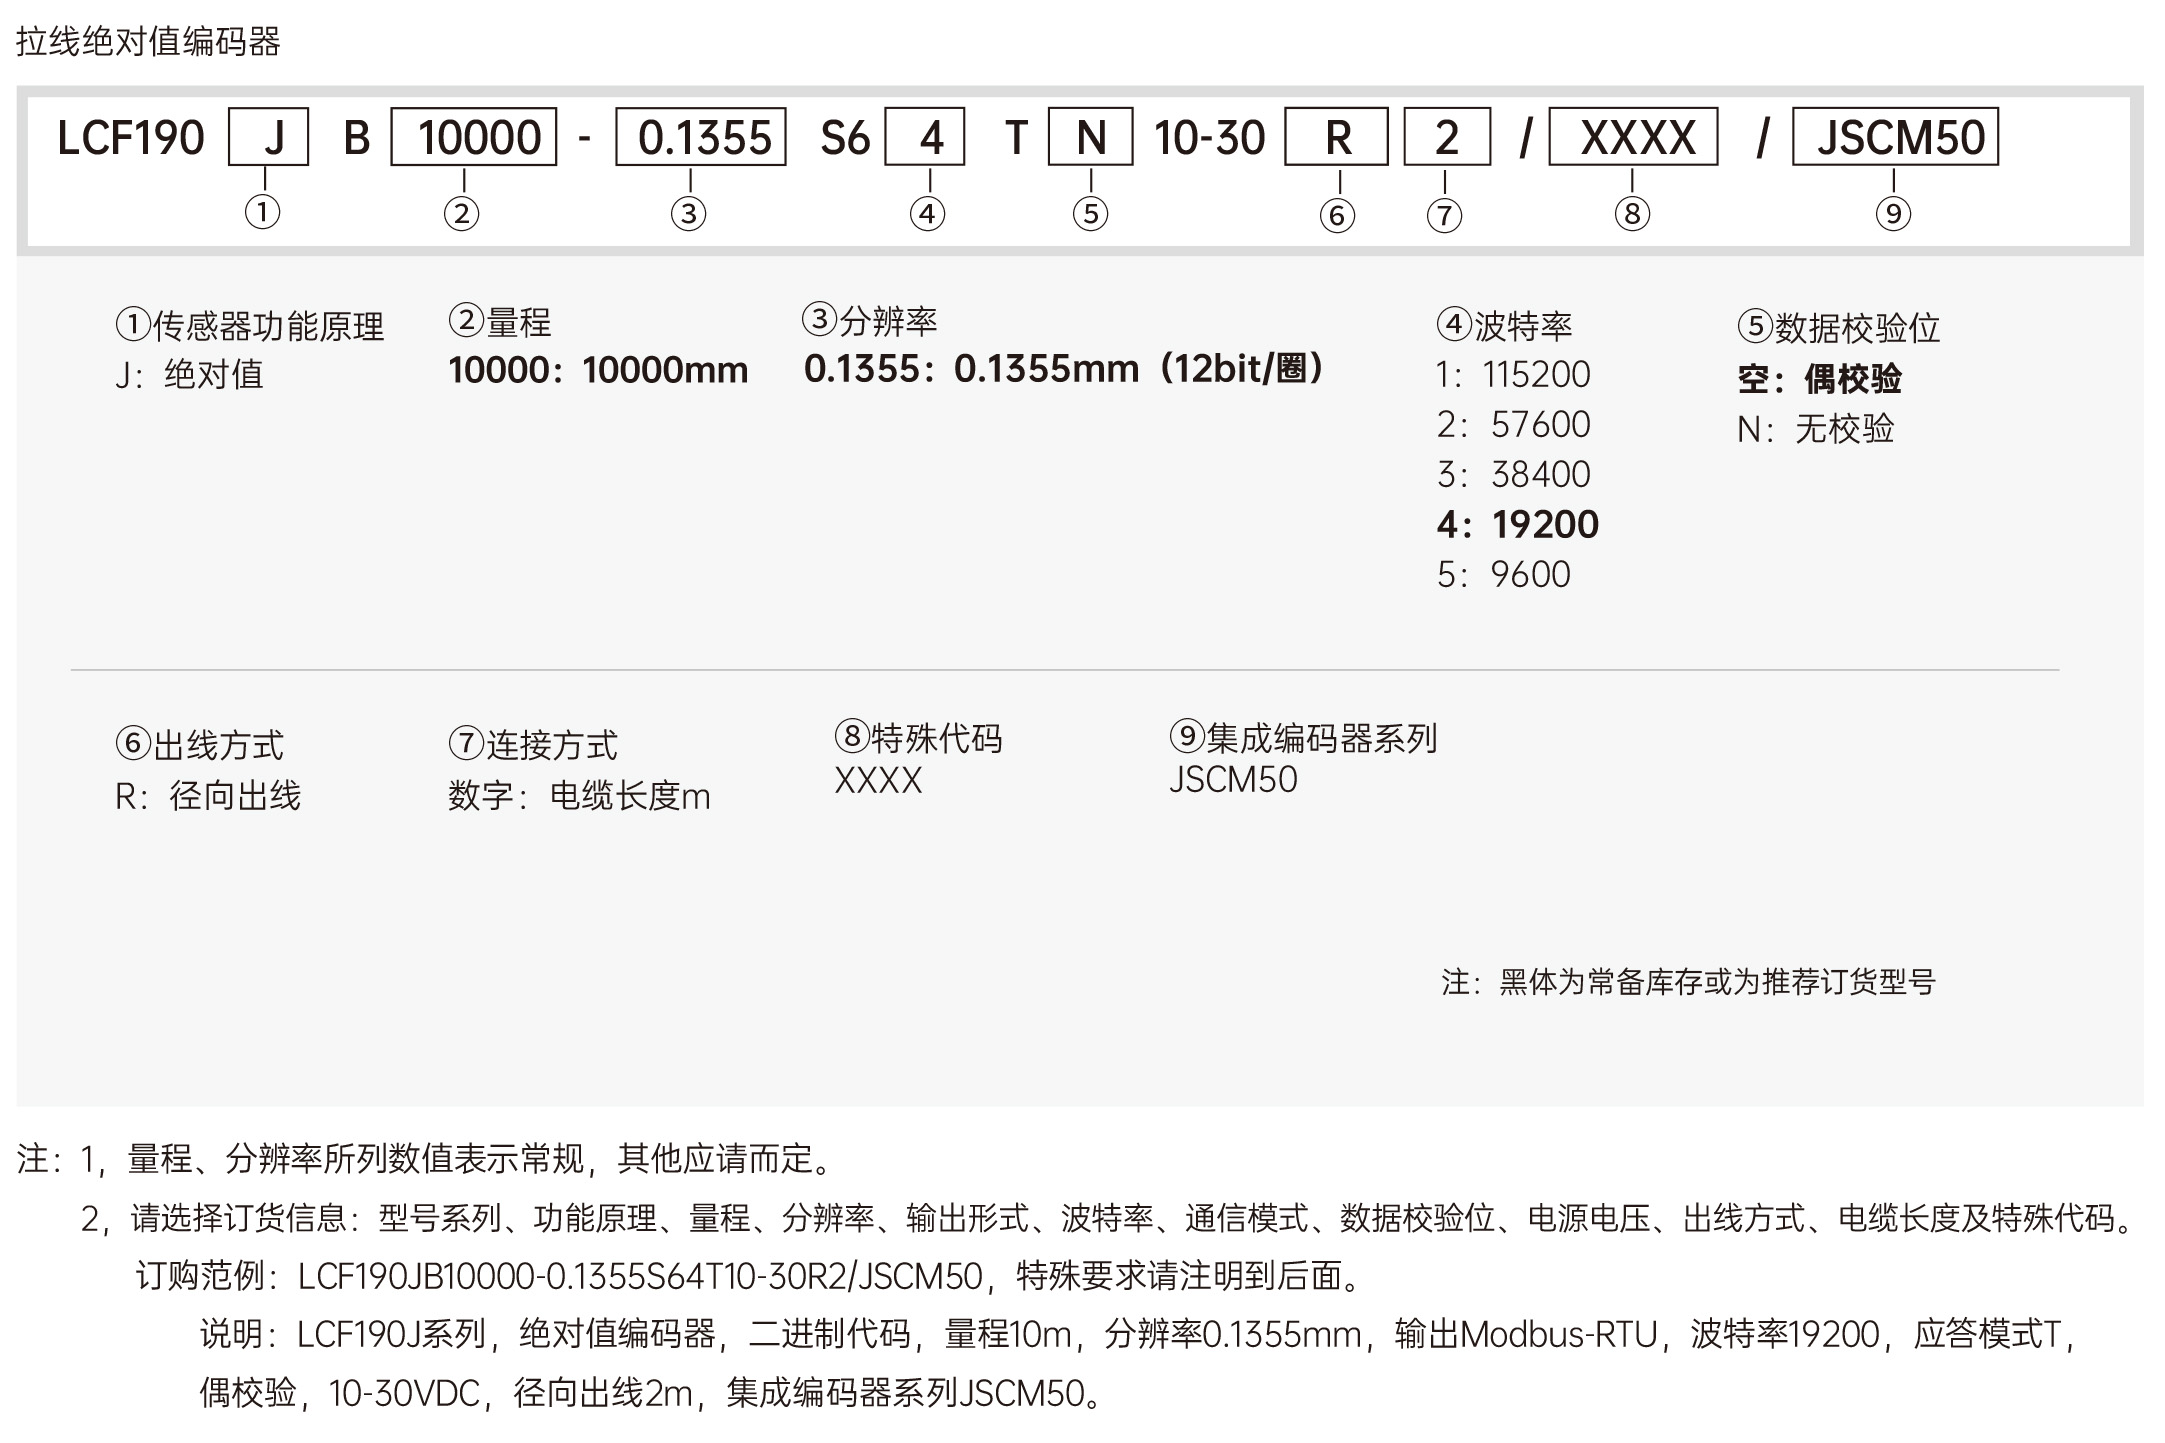This screenshot has height=1443, width=2165.
Task: Select the boxed 10000 range field
Action: (x=473, y=137)
